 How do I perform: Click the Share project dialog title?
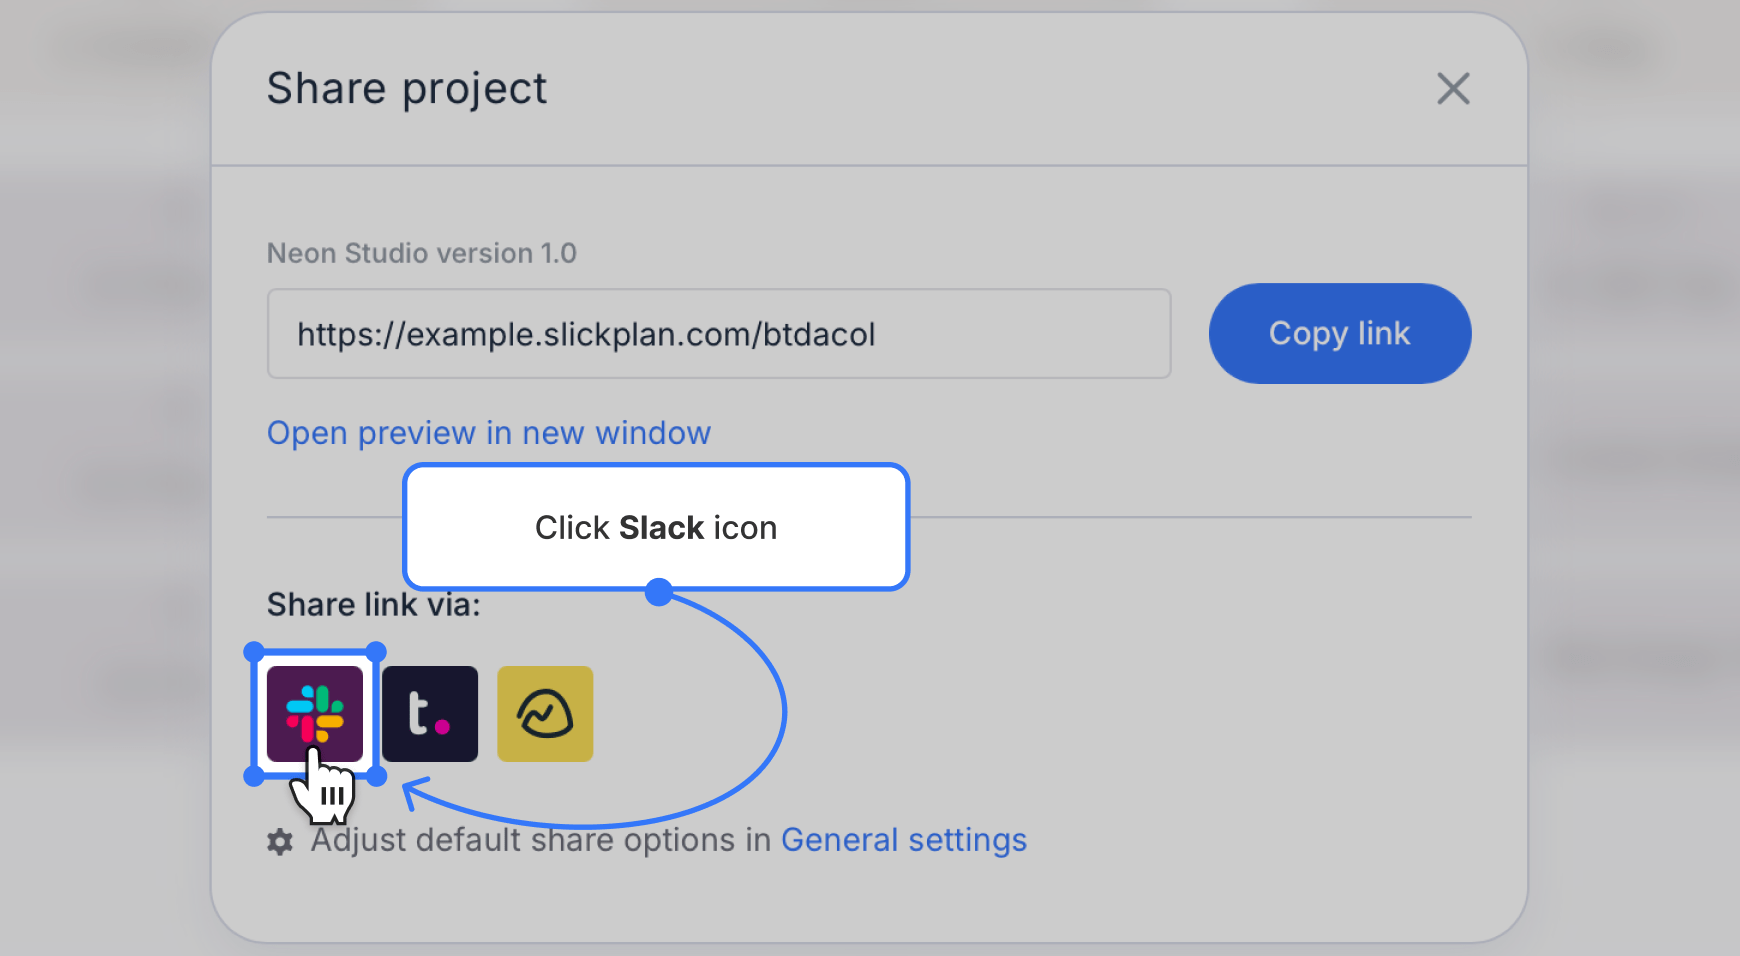pos(406,88)
